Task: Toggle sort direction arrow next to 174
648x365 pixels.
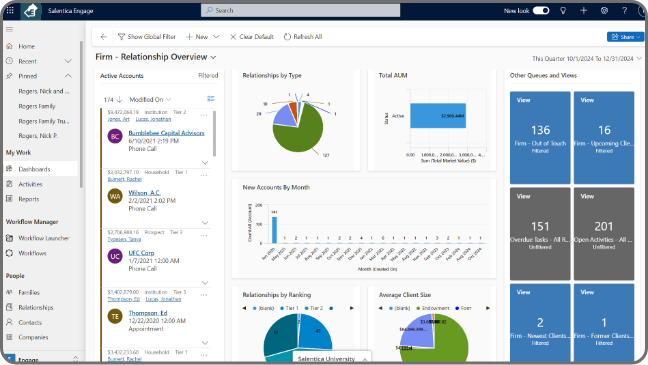Action: point(119,99)
